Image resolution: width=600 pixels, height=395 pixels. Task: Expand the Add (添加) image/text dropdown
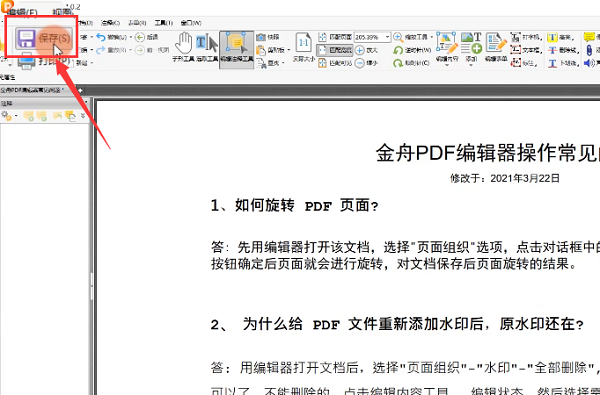point(471,65)
